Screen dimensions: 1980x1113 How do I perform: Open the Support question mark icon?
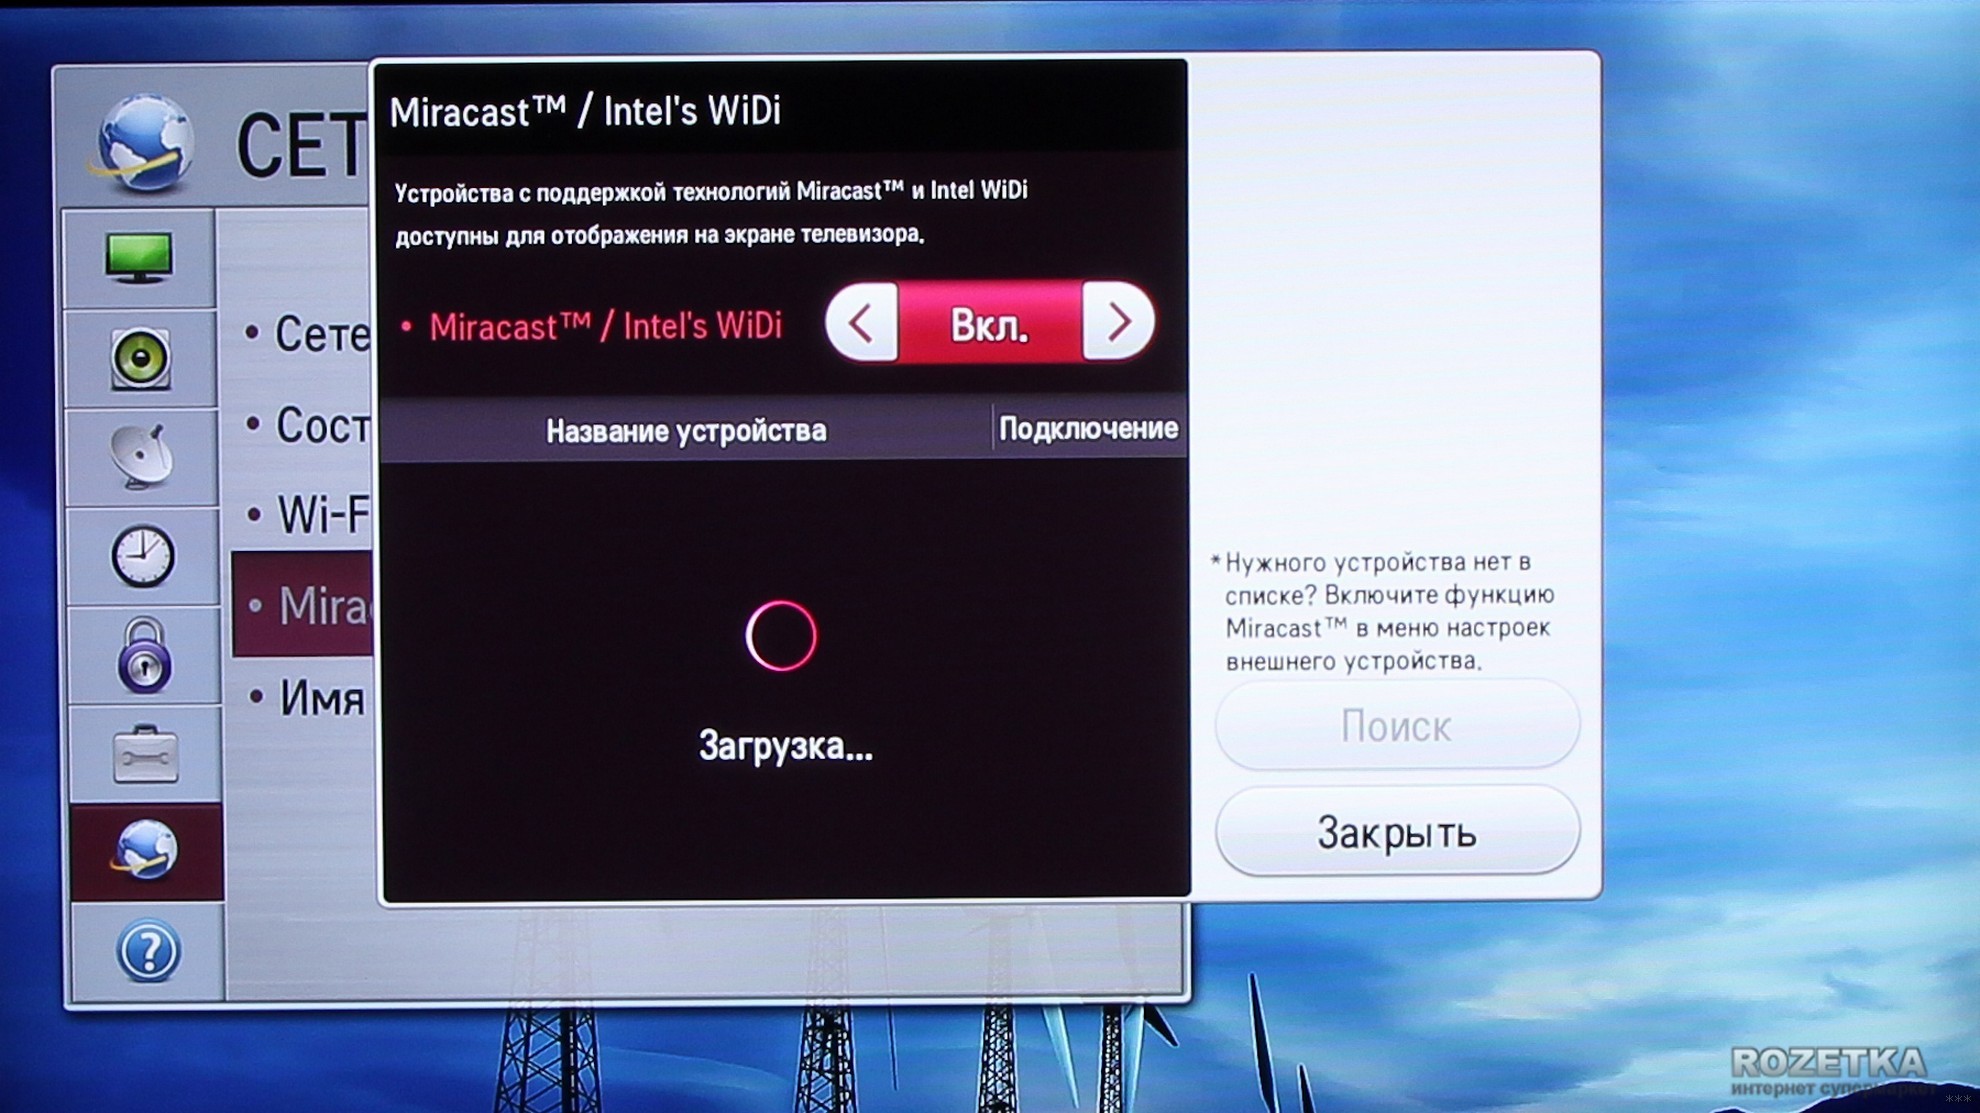148,950
